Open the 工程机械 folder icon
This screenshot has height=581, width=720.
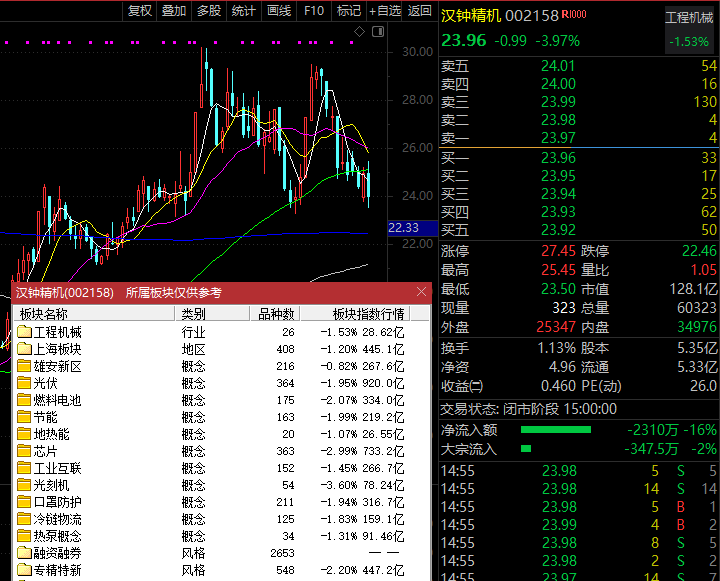click(x=24, y=332)
